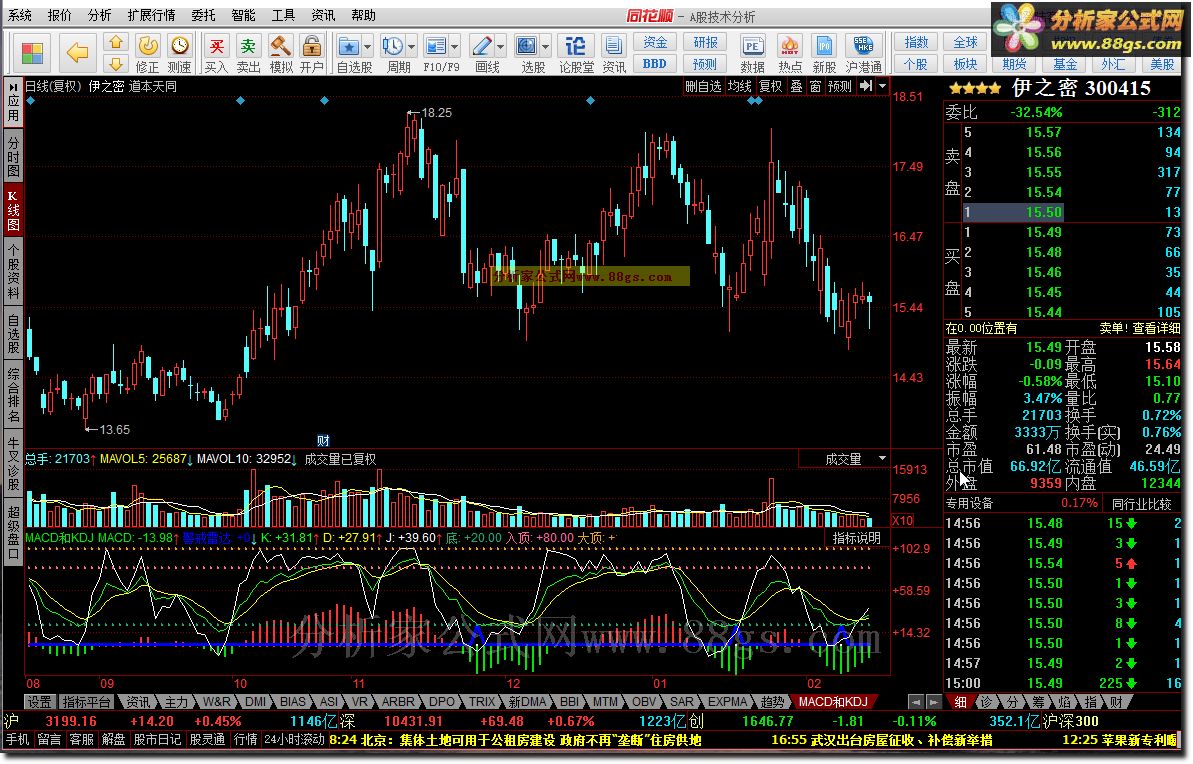
Task: Click the yellow back arrow icon
Action: pyautogui.click(x=77, y=53)
